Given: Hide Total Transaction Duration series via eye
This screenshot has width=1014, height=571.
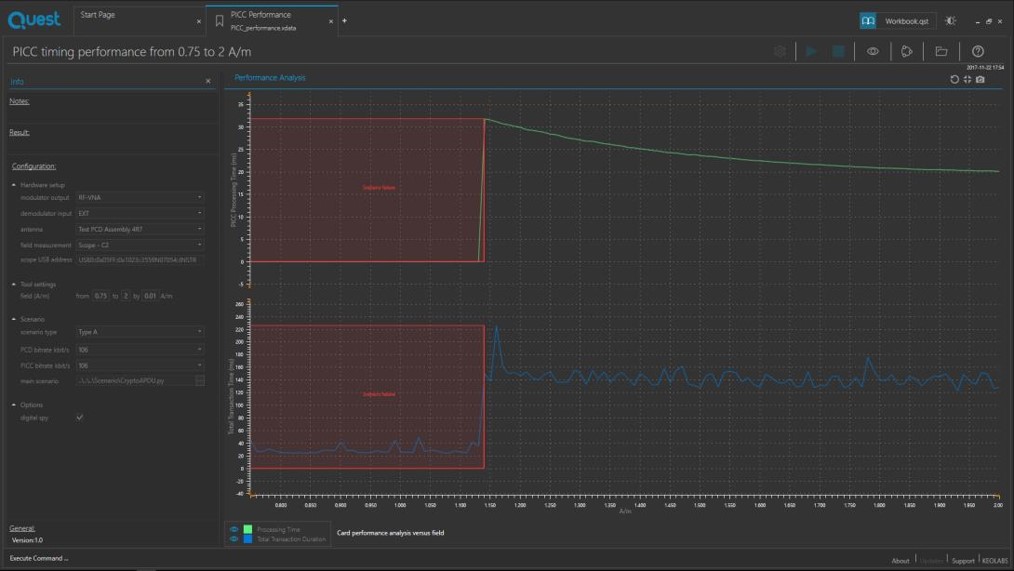Looking at the screenshot, I should pyautogui.click(x=235, y=539).
